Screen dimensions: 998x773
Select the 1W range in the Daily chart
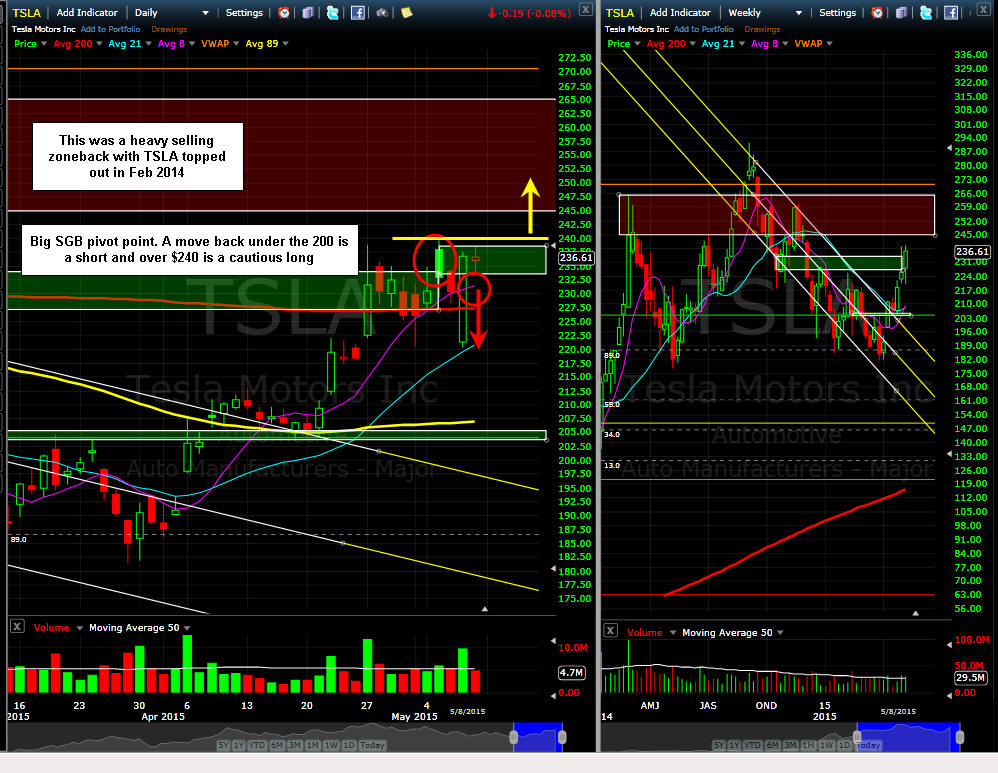click(x=331, y=745)
